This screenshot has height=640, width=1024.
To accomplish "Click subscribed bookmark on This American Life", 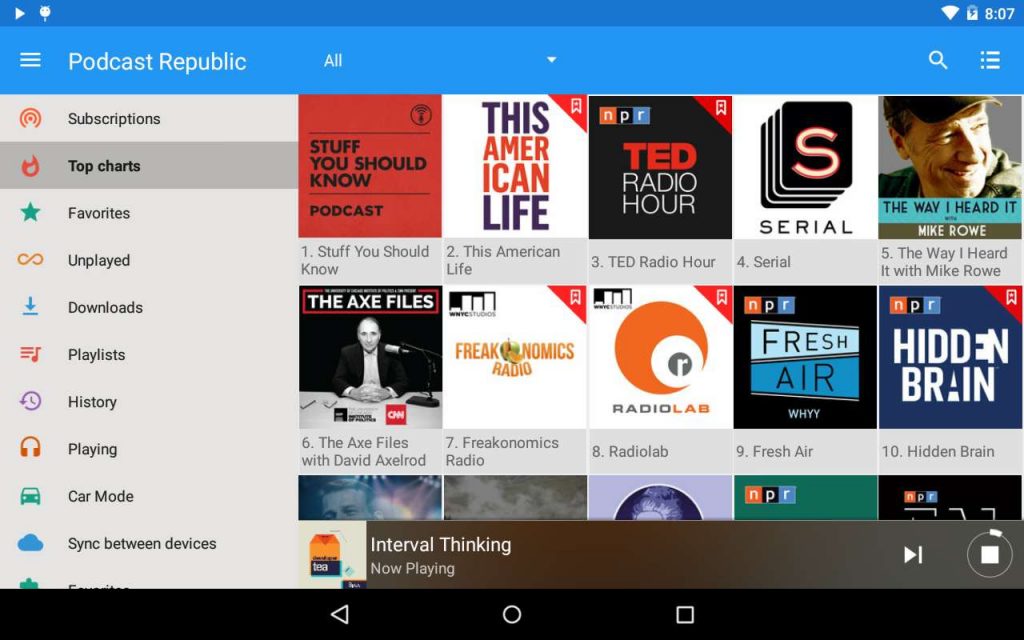I will 576,106.
